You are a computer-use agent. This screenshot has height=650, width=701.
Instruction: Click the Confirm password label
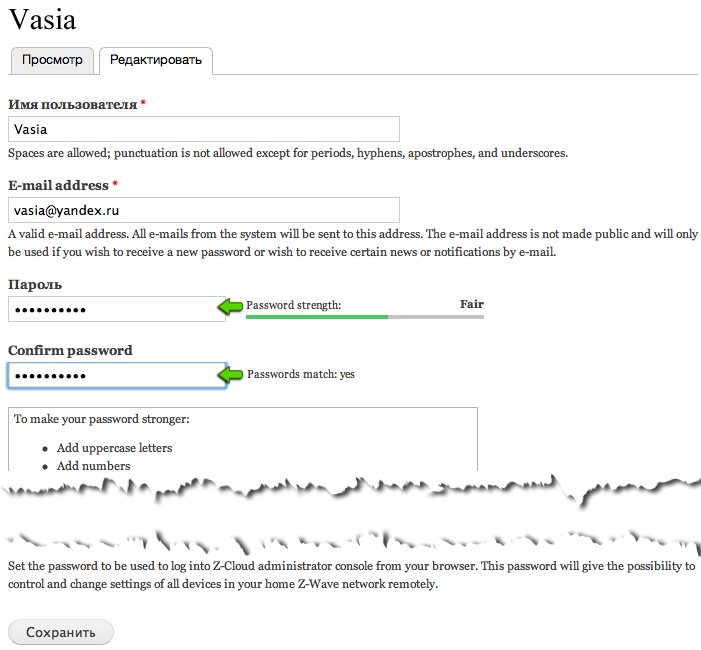click(x=70, y=351)
